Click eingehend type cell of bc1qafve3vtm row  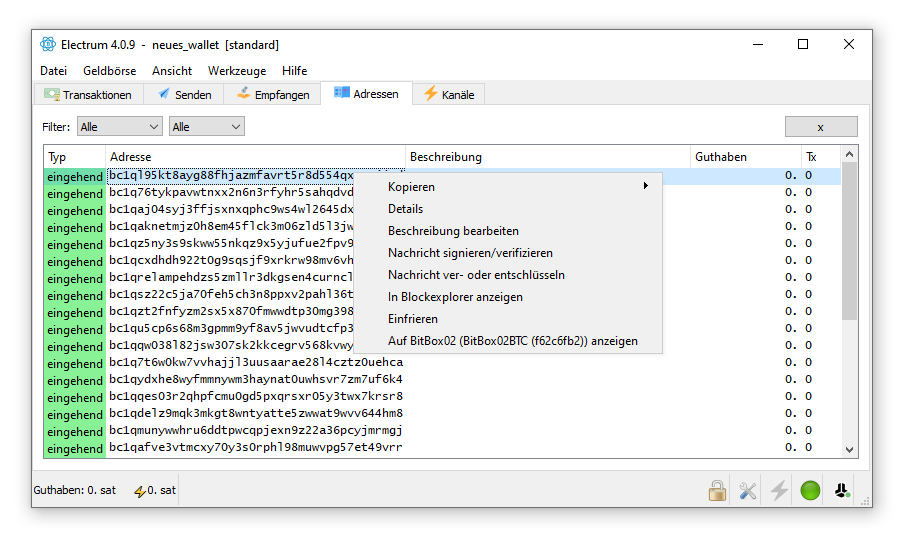coord(75,449)
